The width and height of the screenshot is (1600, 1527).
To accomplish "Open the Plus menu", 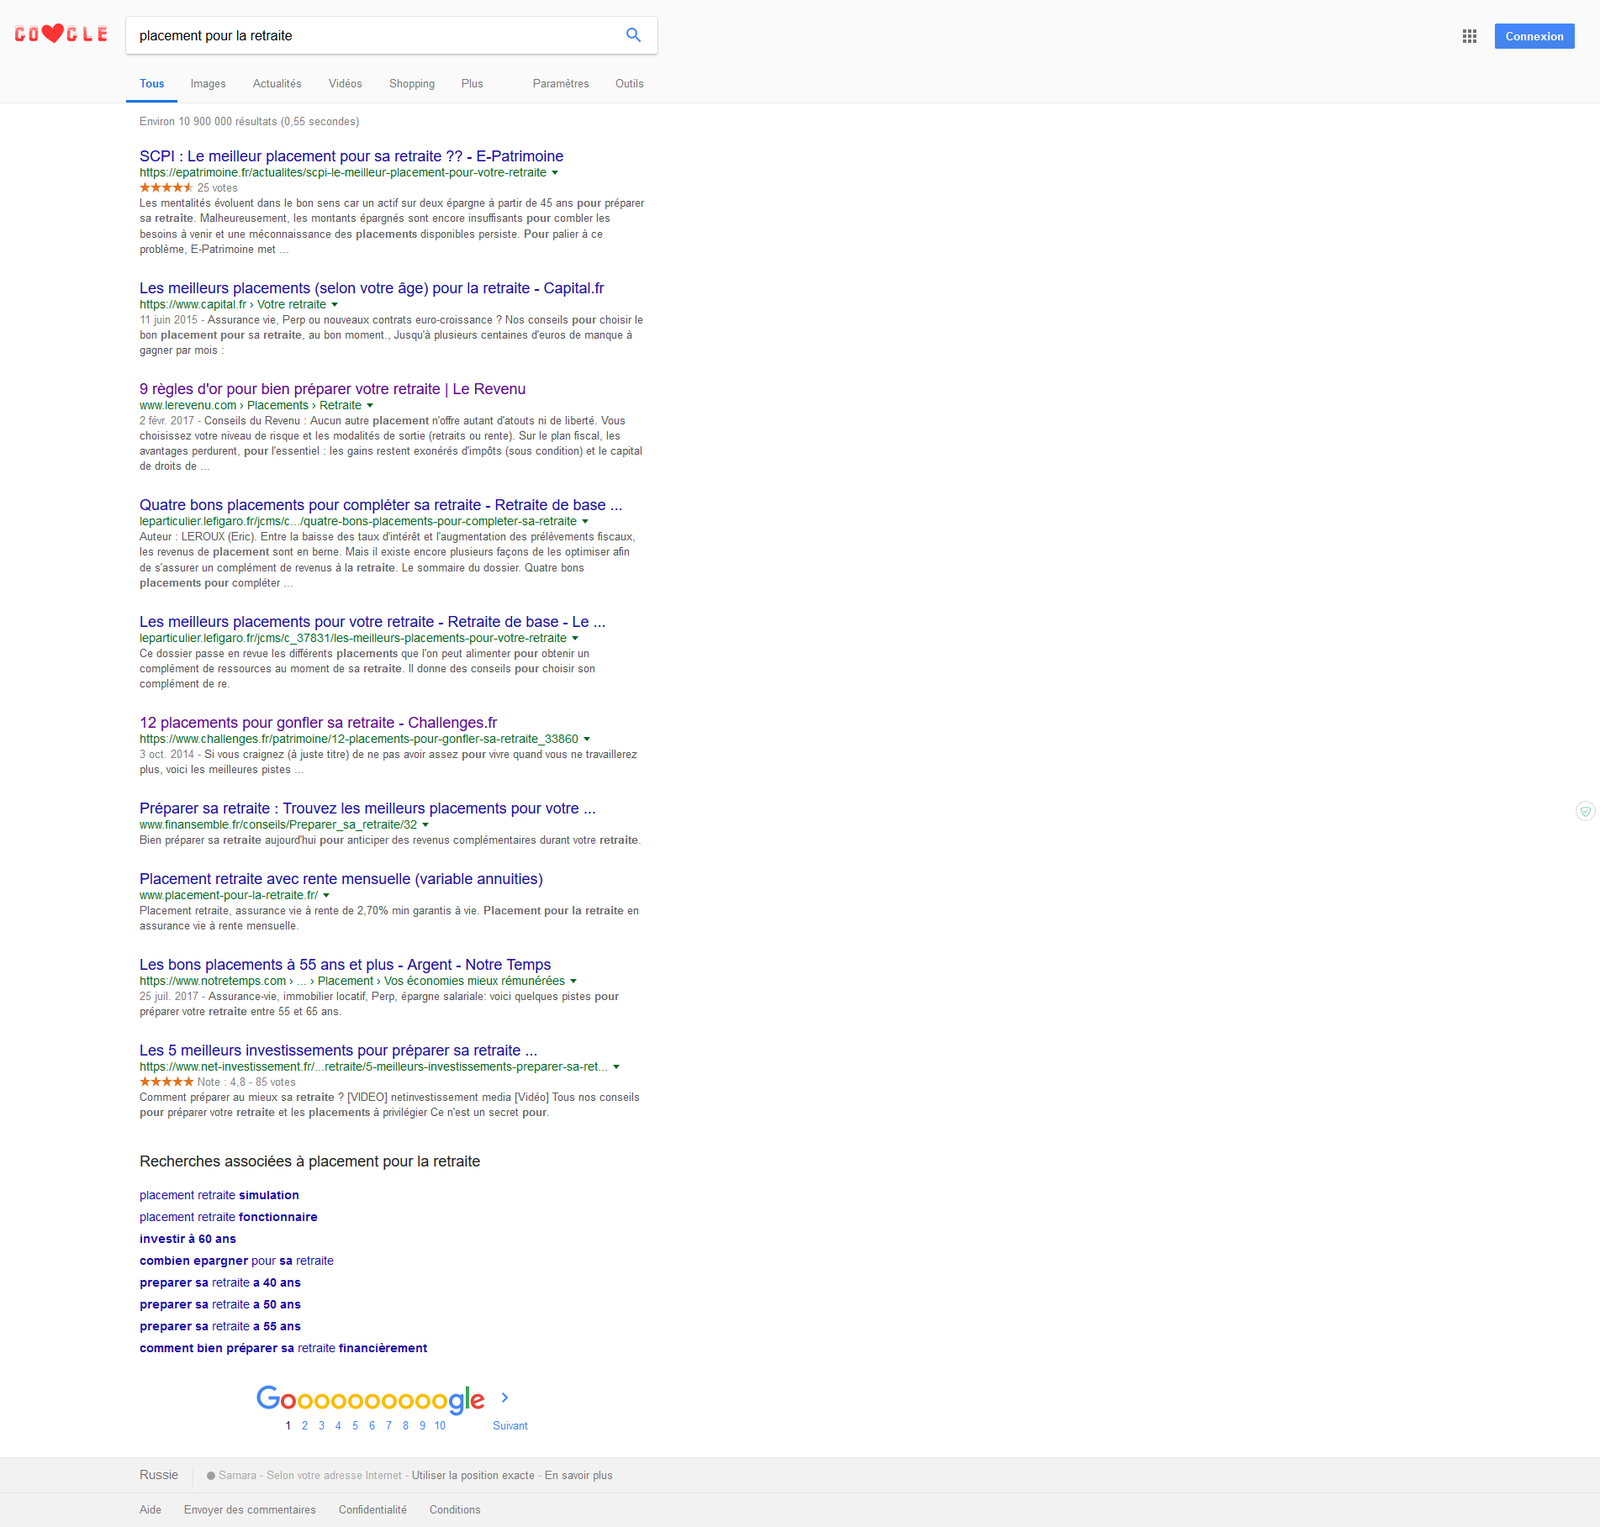I will coord(472,84).
